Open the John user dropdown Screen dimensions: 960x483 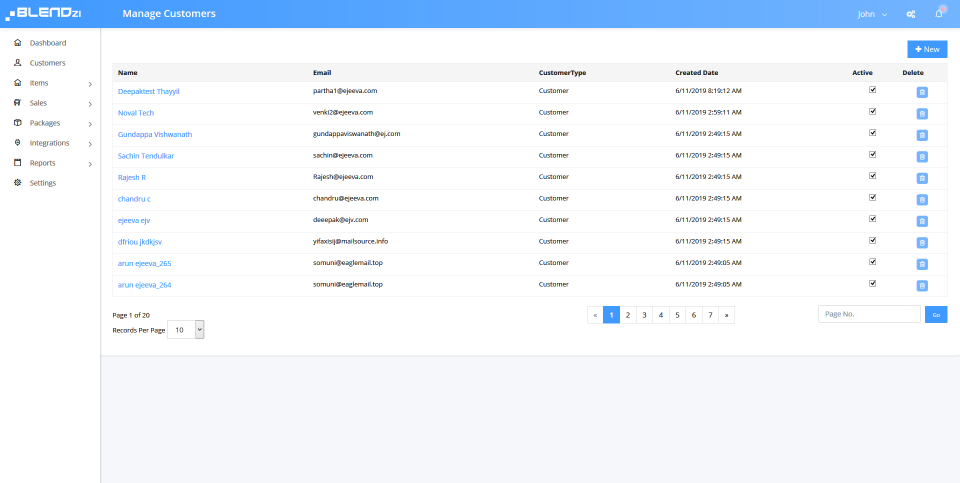pos(872,14)
